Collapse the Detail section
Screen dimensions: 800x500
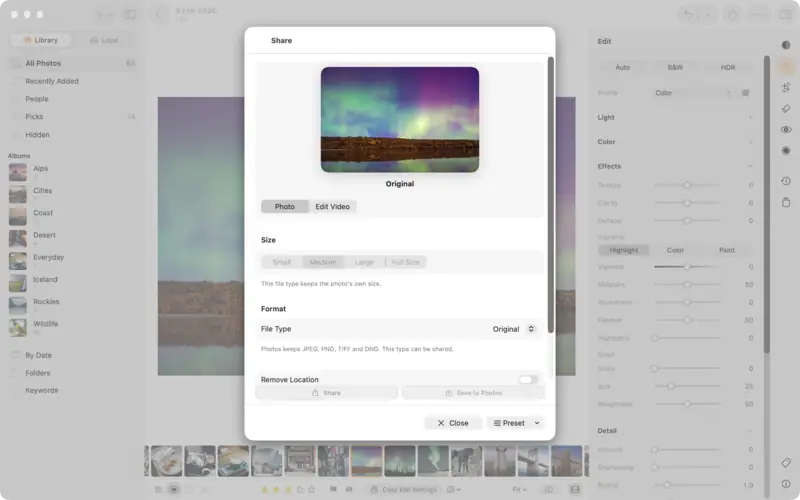pyautogui.click(x=675, y=431)
